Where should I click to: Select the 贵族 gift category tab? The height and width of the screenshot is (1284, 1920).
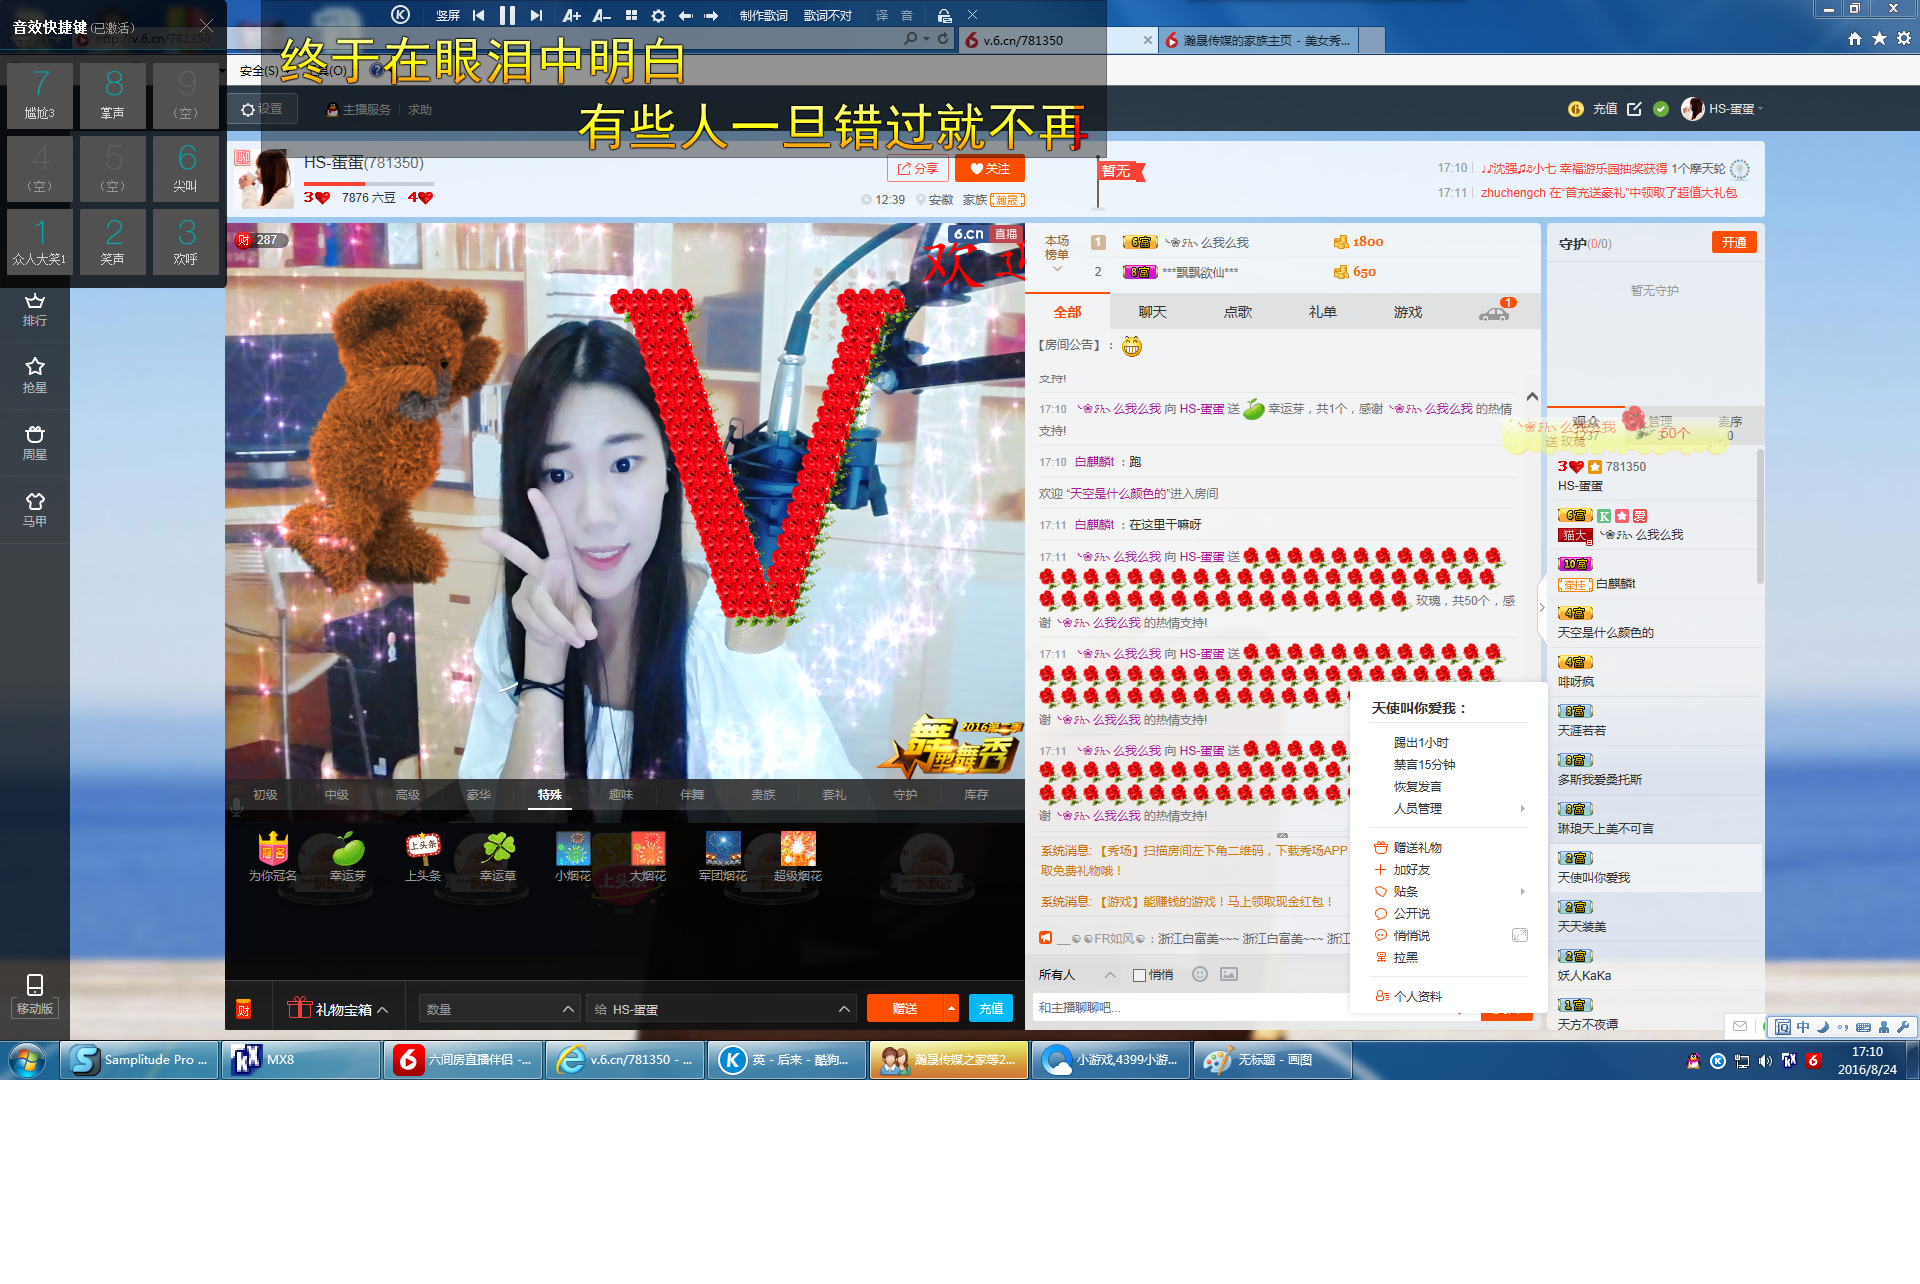click(763, 795)
